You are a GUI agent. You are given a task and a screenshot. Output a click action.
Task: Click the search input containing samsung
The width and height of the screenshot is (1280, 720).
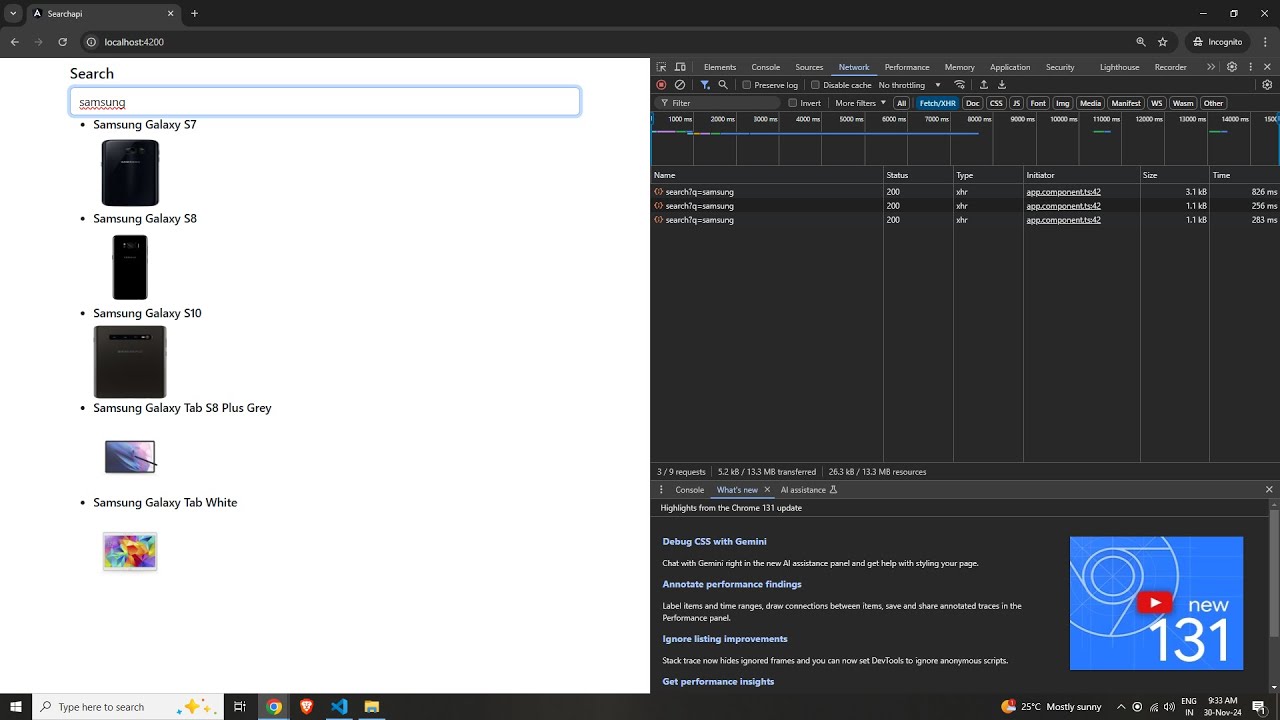(325, 102)
